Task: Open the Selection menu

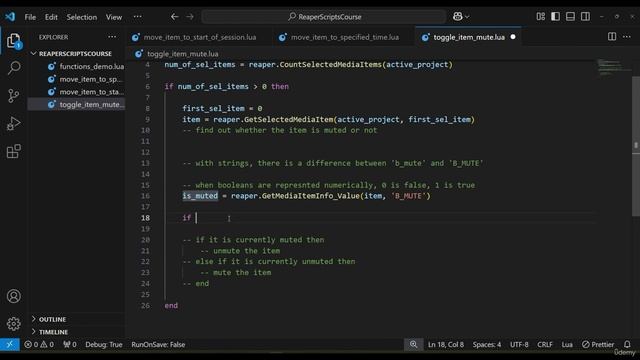Action: click(82, 17)
